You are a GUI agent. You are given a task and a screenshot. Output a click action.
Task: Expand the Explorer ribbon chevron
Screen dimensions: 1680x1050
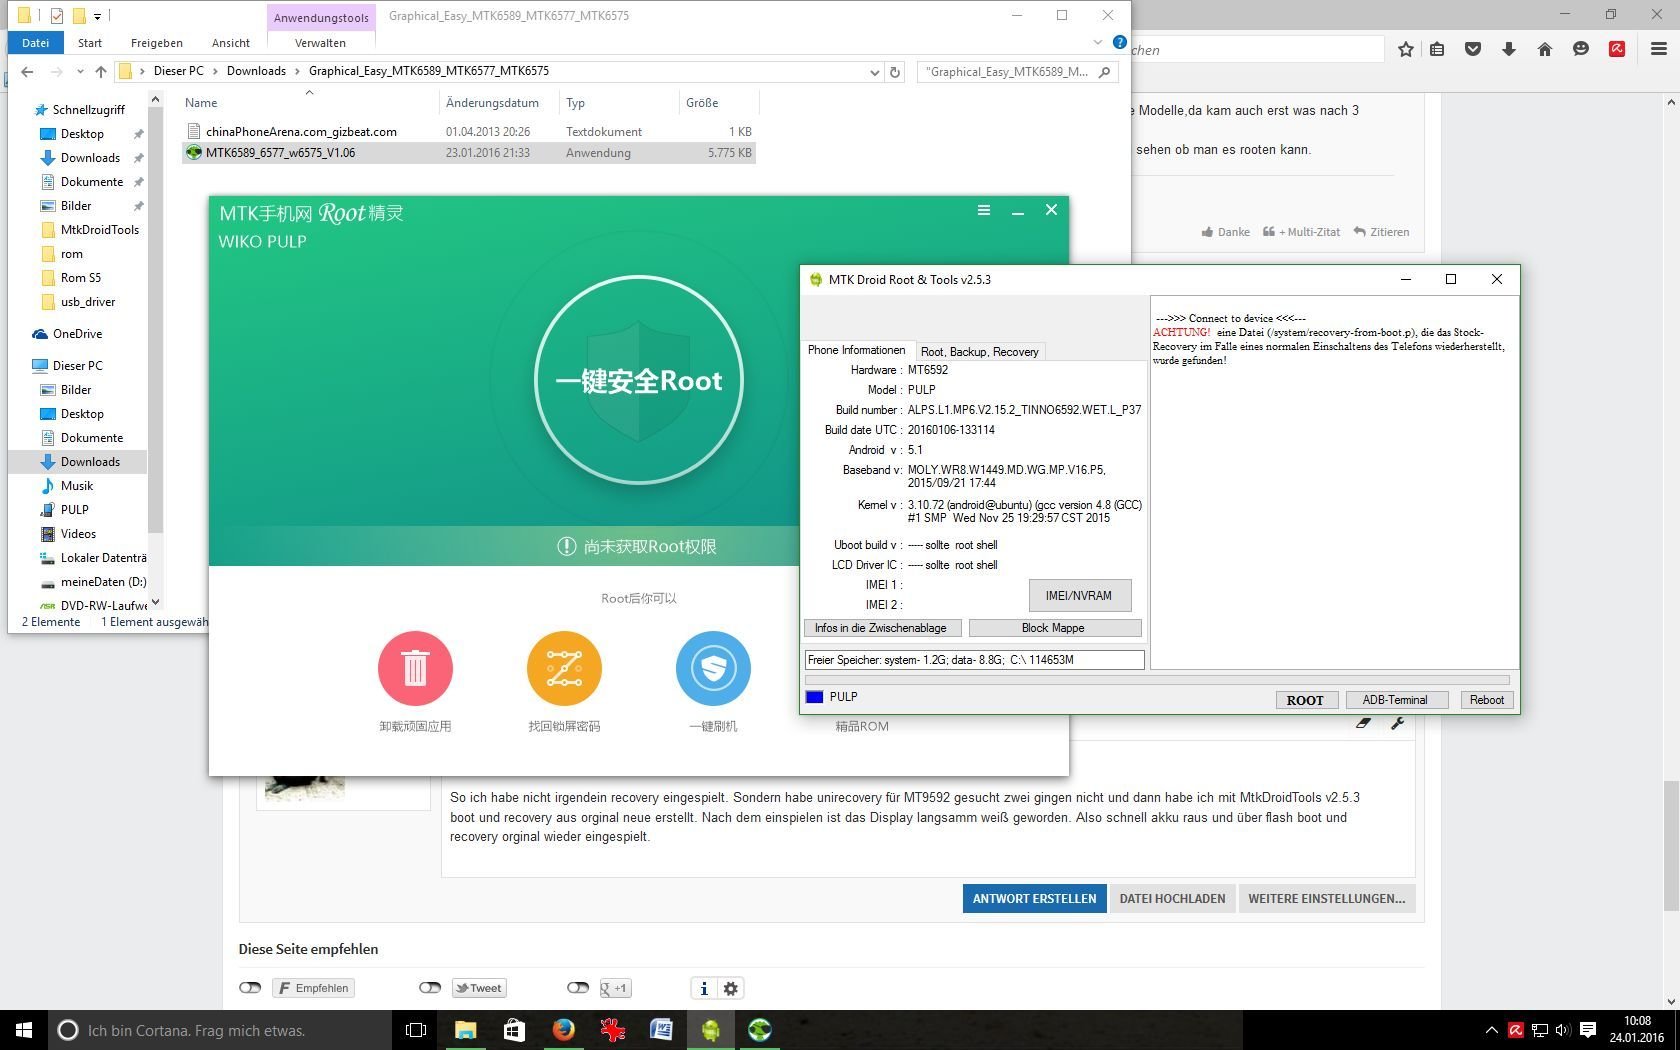click(1098, 43)
